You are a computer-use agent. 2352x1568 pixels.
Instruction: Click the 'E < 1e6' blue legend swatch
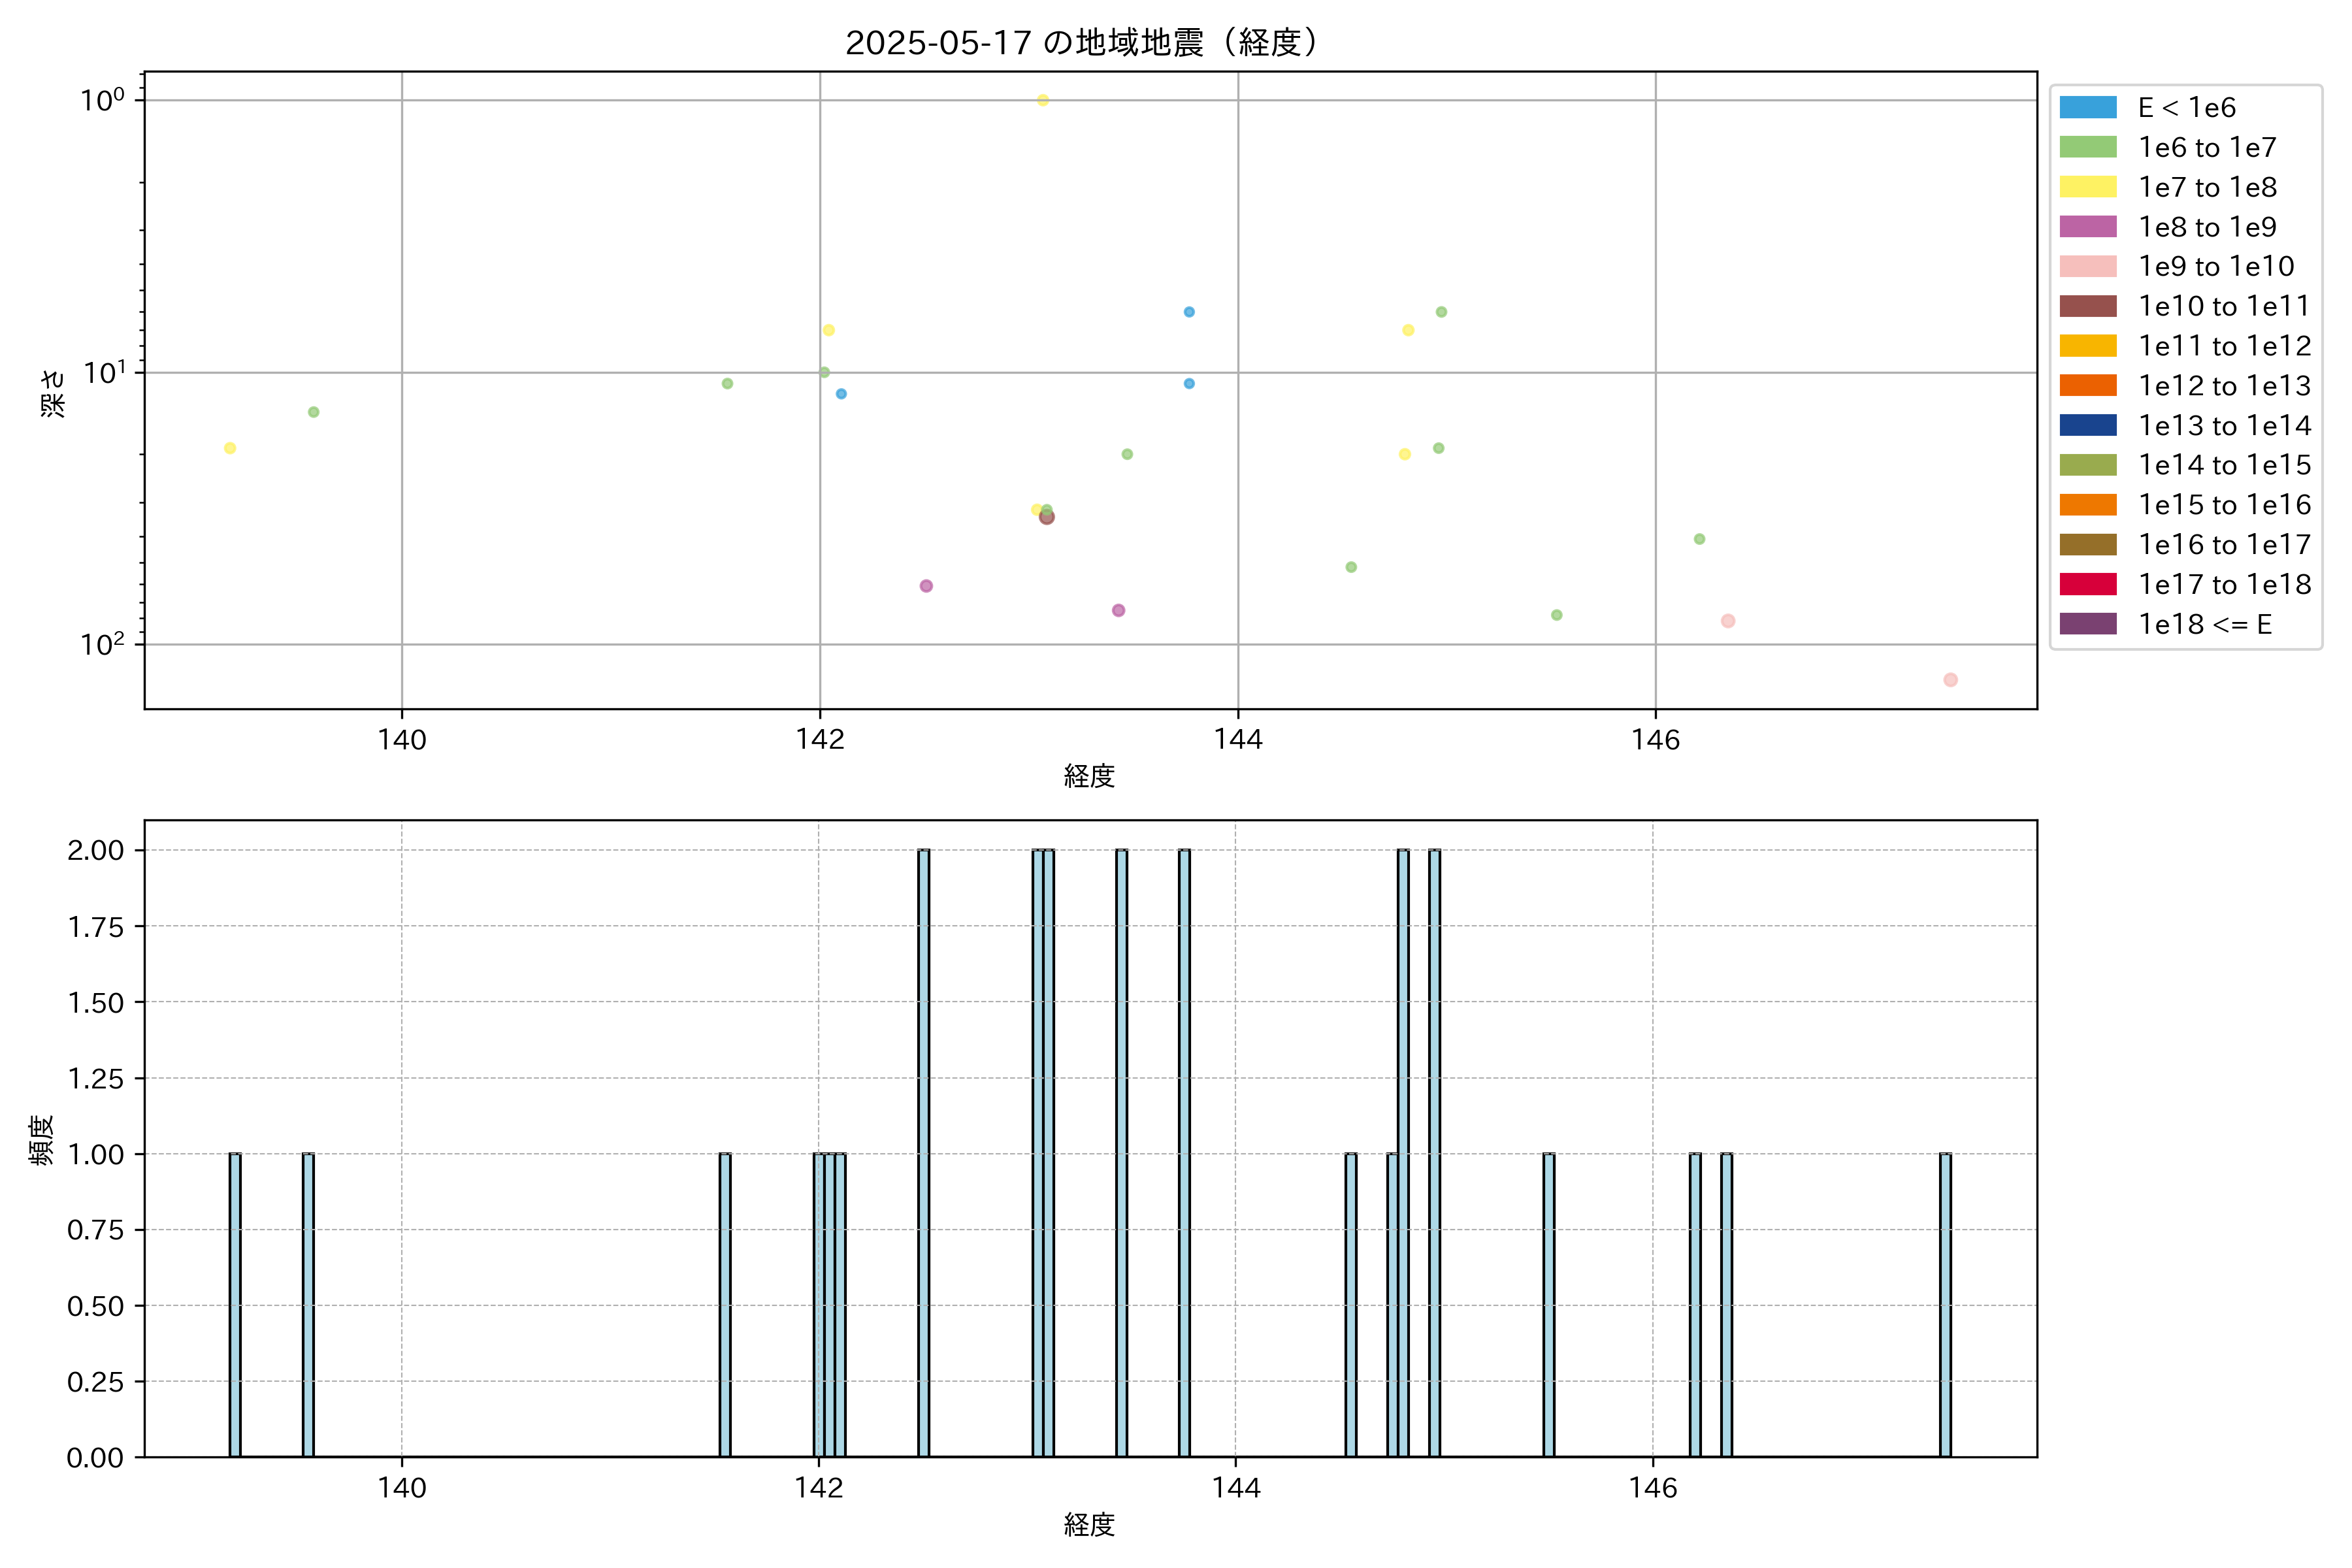click(x=2087, y=107)
